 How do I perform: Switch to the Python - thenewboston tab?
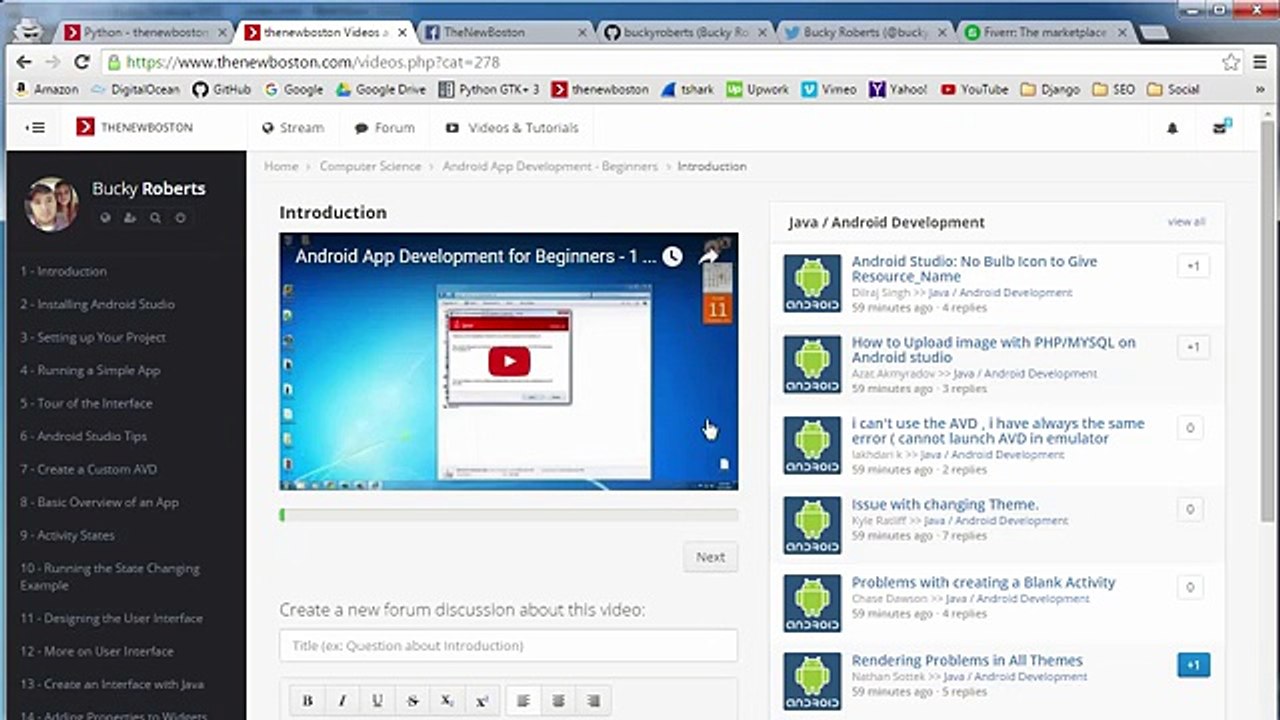point(145,32)
